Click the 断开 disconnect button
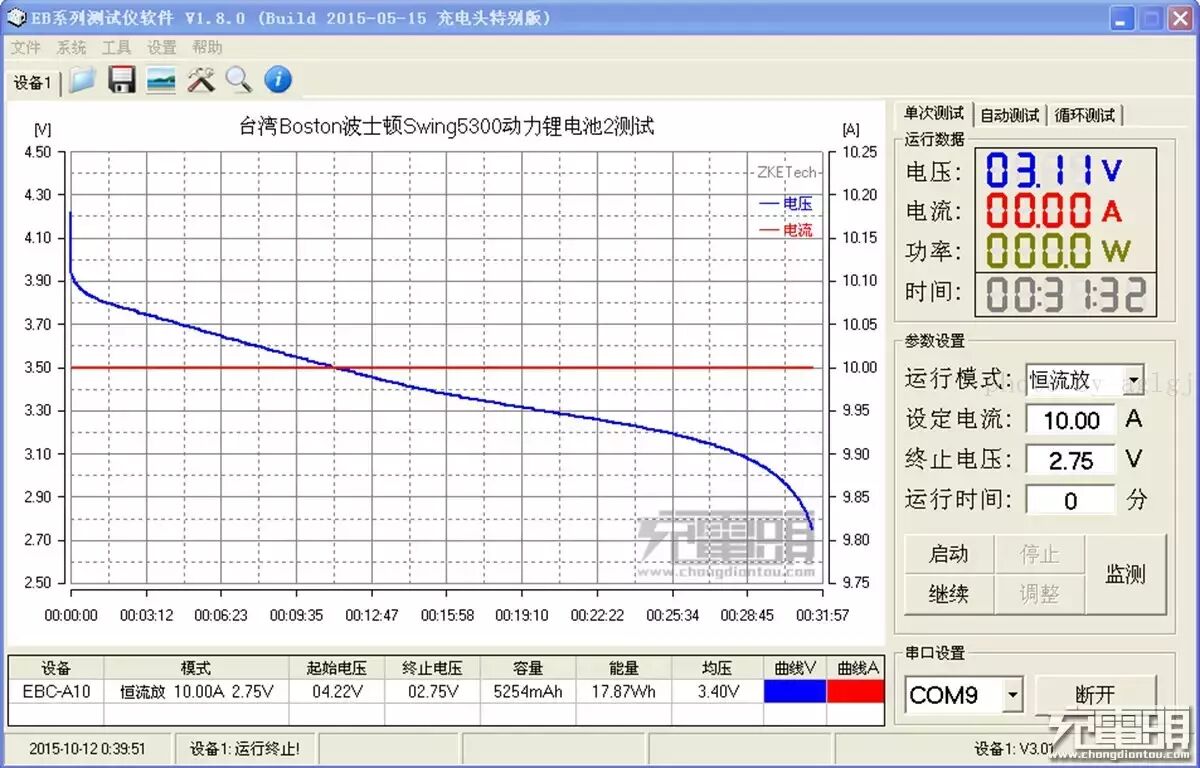Image resolution: width=1200 pixels, height=768 pixels. (x=1096, y=694)
